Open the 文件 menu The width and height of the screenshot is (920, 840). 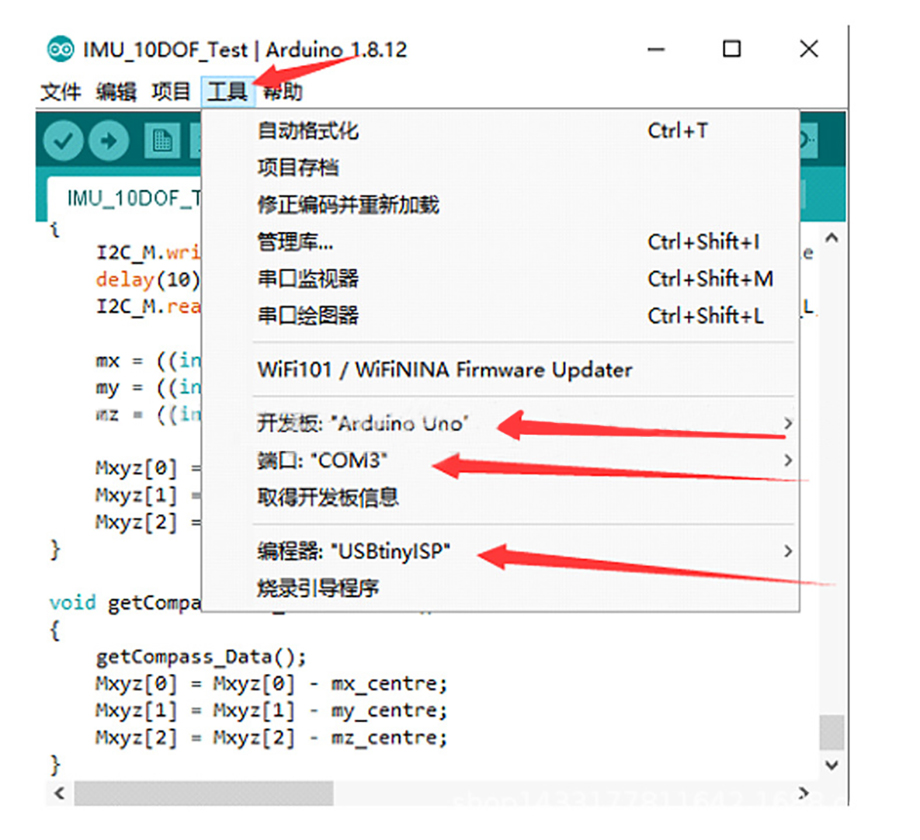[60, 92]
